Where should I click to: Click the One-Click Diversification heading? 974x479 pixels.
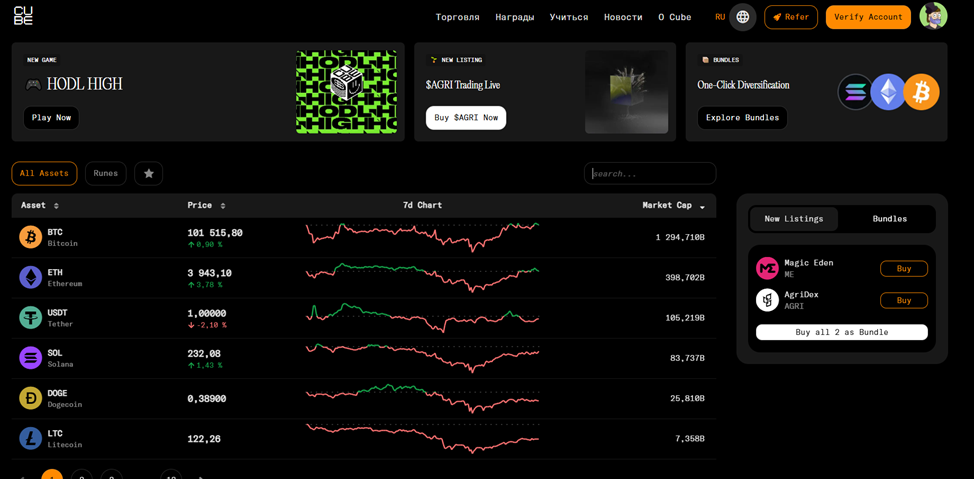click(743, 84)
